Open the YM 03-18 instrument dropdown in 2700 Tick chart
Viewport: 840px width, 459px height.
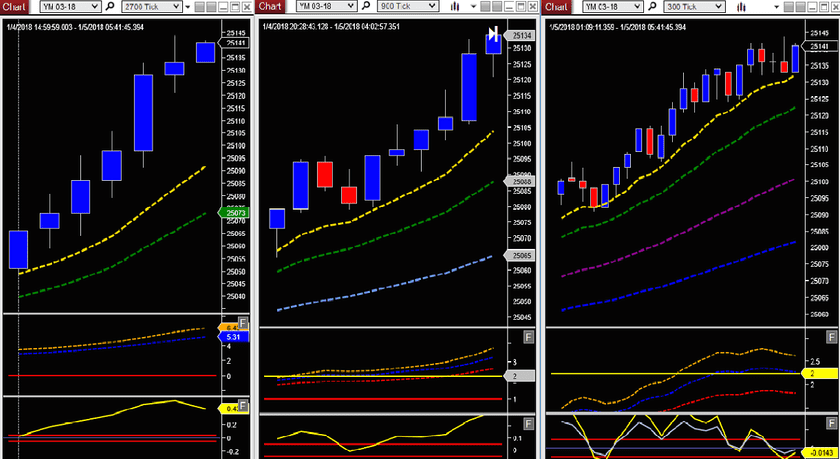tap(71, 6)
